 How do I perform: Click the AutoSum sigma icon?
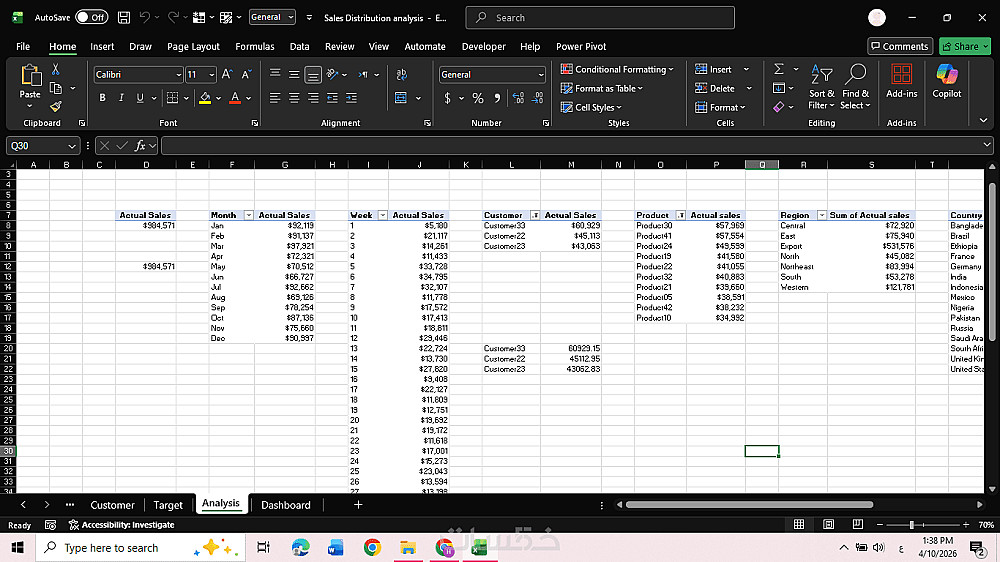(x=779, y=69)
